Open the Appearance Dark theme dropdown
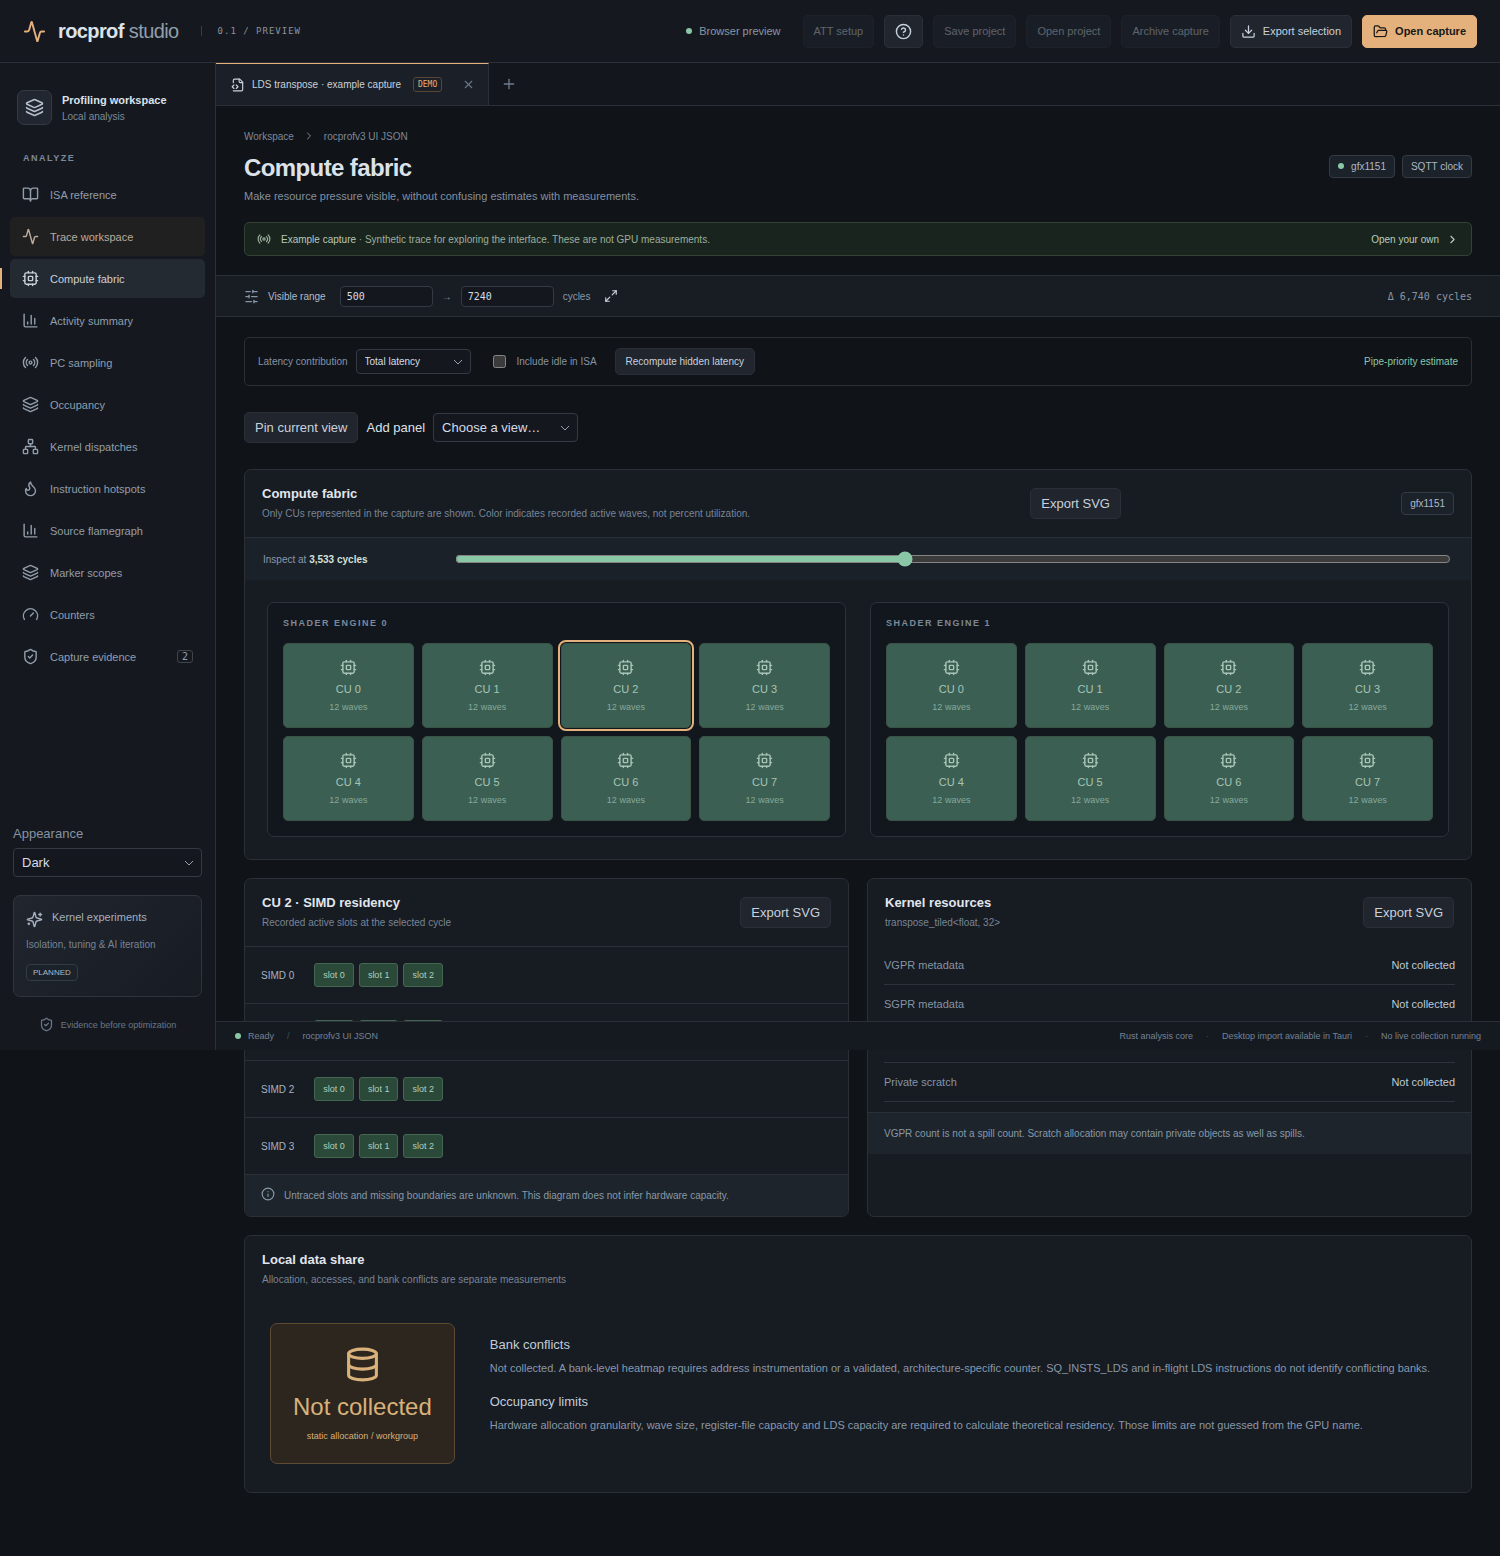The width and height of the screenshot is (1500, 1556). [x=107, y=863]
